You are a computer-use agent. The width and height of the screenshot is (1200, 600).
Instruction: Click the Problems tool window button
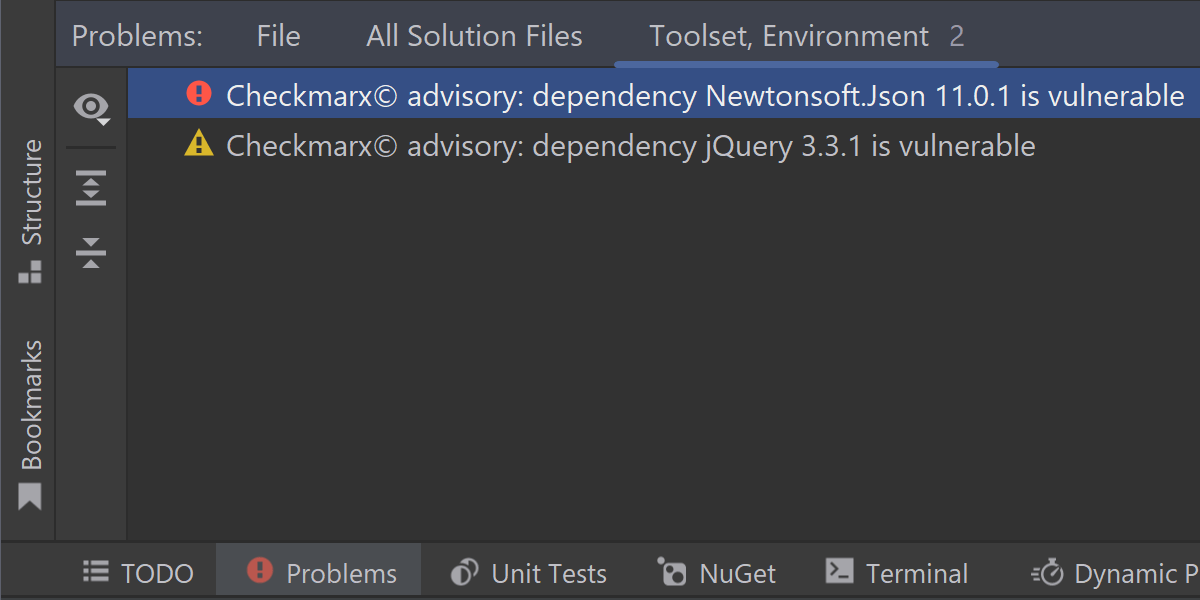(x=320, y=573)
